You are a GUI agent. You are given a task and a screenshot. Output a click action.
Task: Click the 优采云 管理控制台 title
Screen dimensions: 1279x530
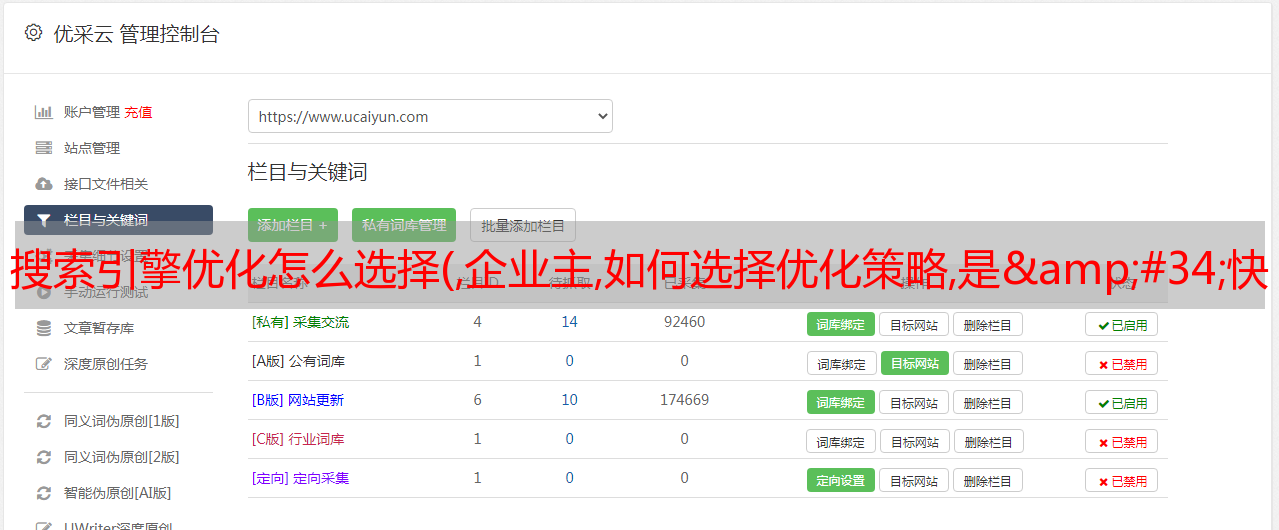pyautogui.click(x=136, y=34)
